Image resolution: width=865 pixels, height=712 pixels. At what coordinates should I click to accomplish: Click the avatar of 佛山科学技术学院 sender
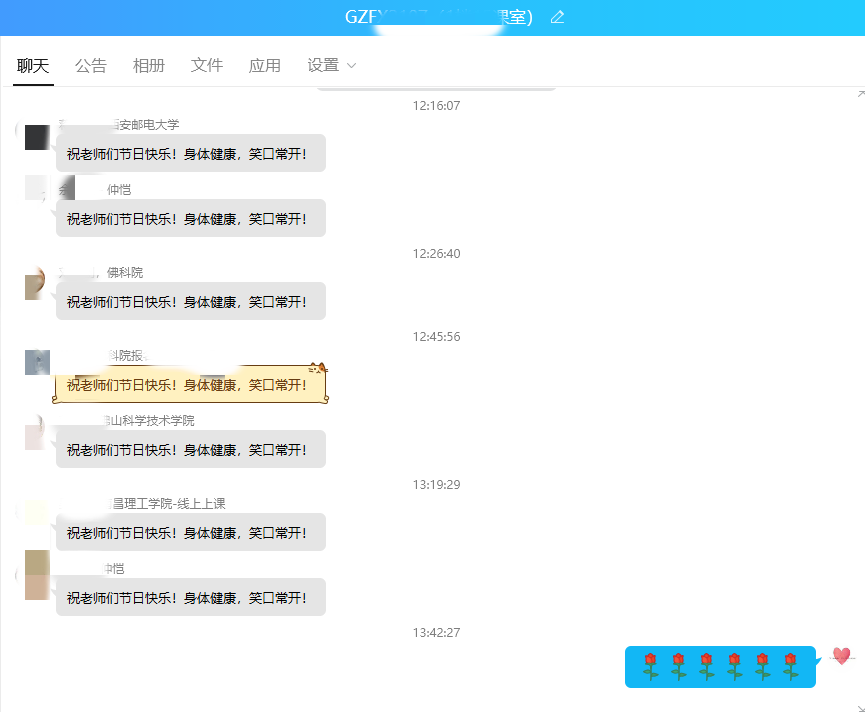tap(37, 434)
